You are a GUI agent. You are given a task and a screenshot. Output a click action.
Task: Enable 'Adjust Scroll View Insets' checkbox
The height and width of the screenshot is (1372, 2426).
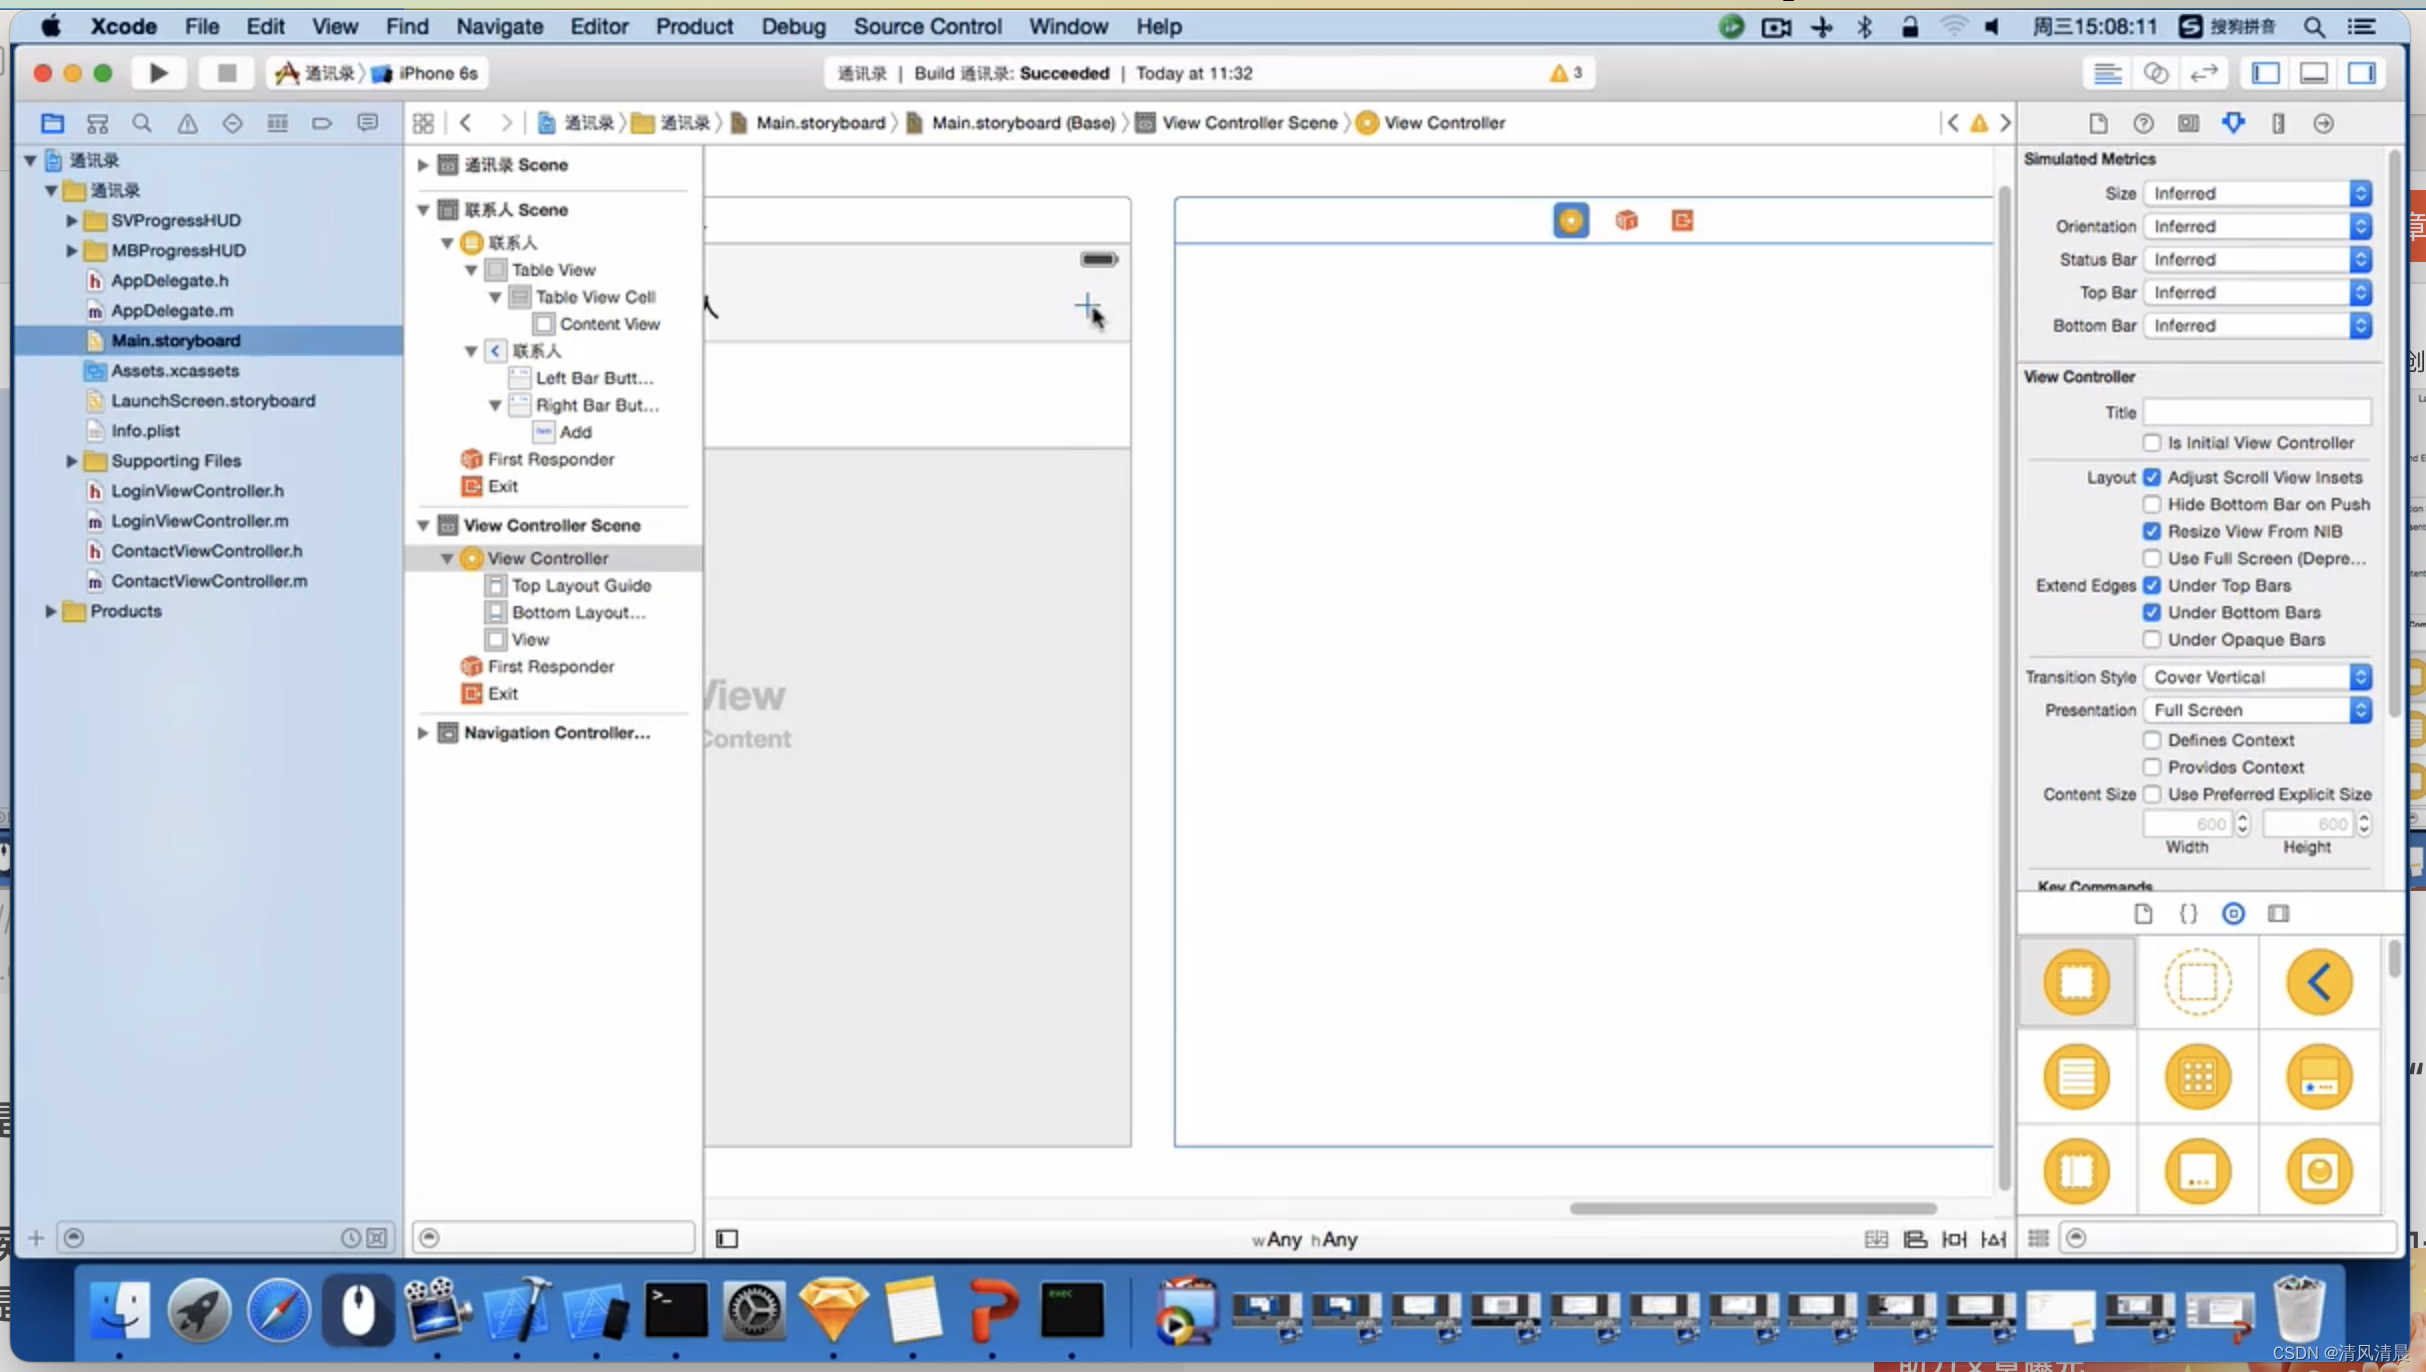[2151, 477]
